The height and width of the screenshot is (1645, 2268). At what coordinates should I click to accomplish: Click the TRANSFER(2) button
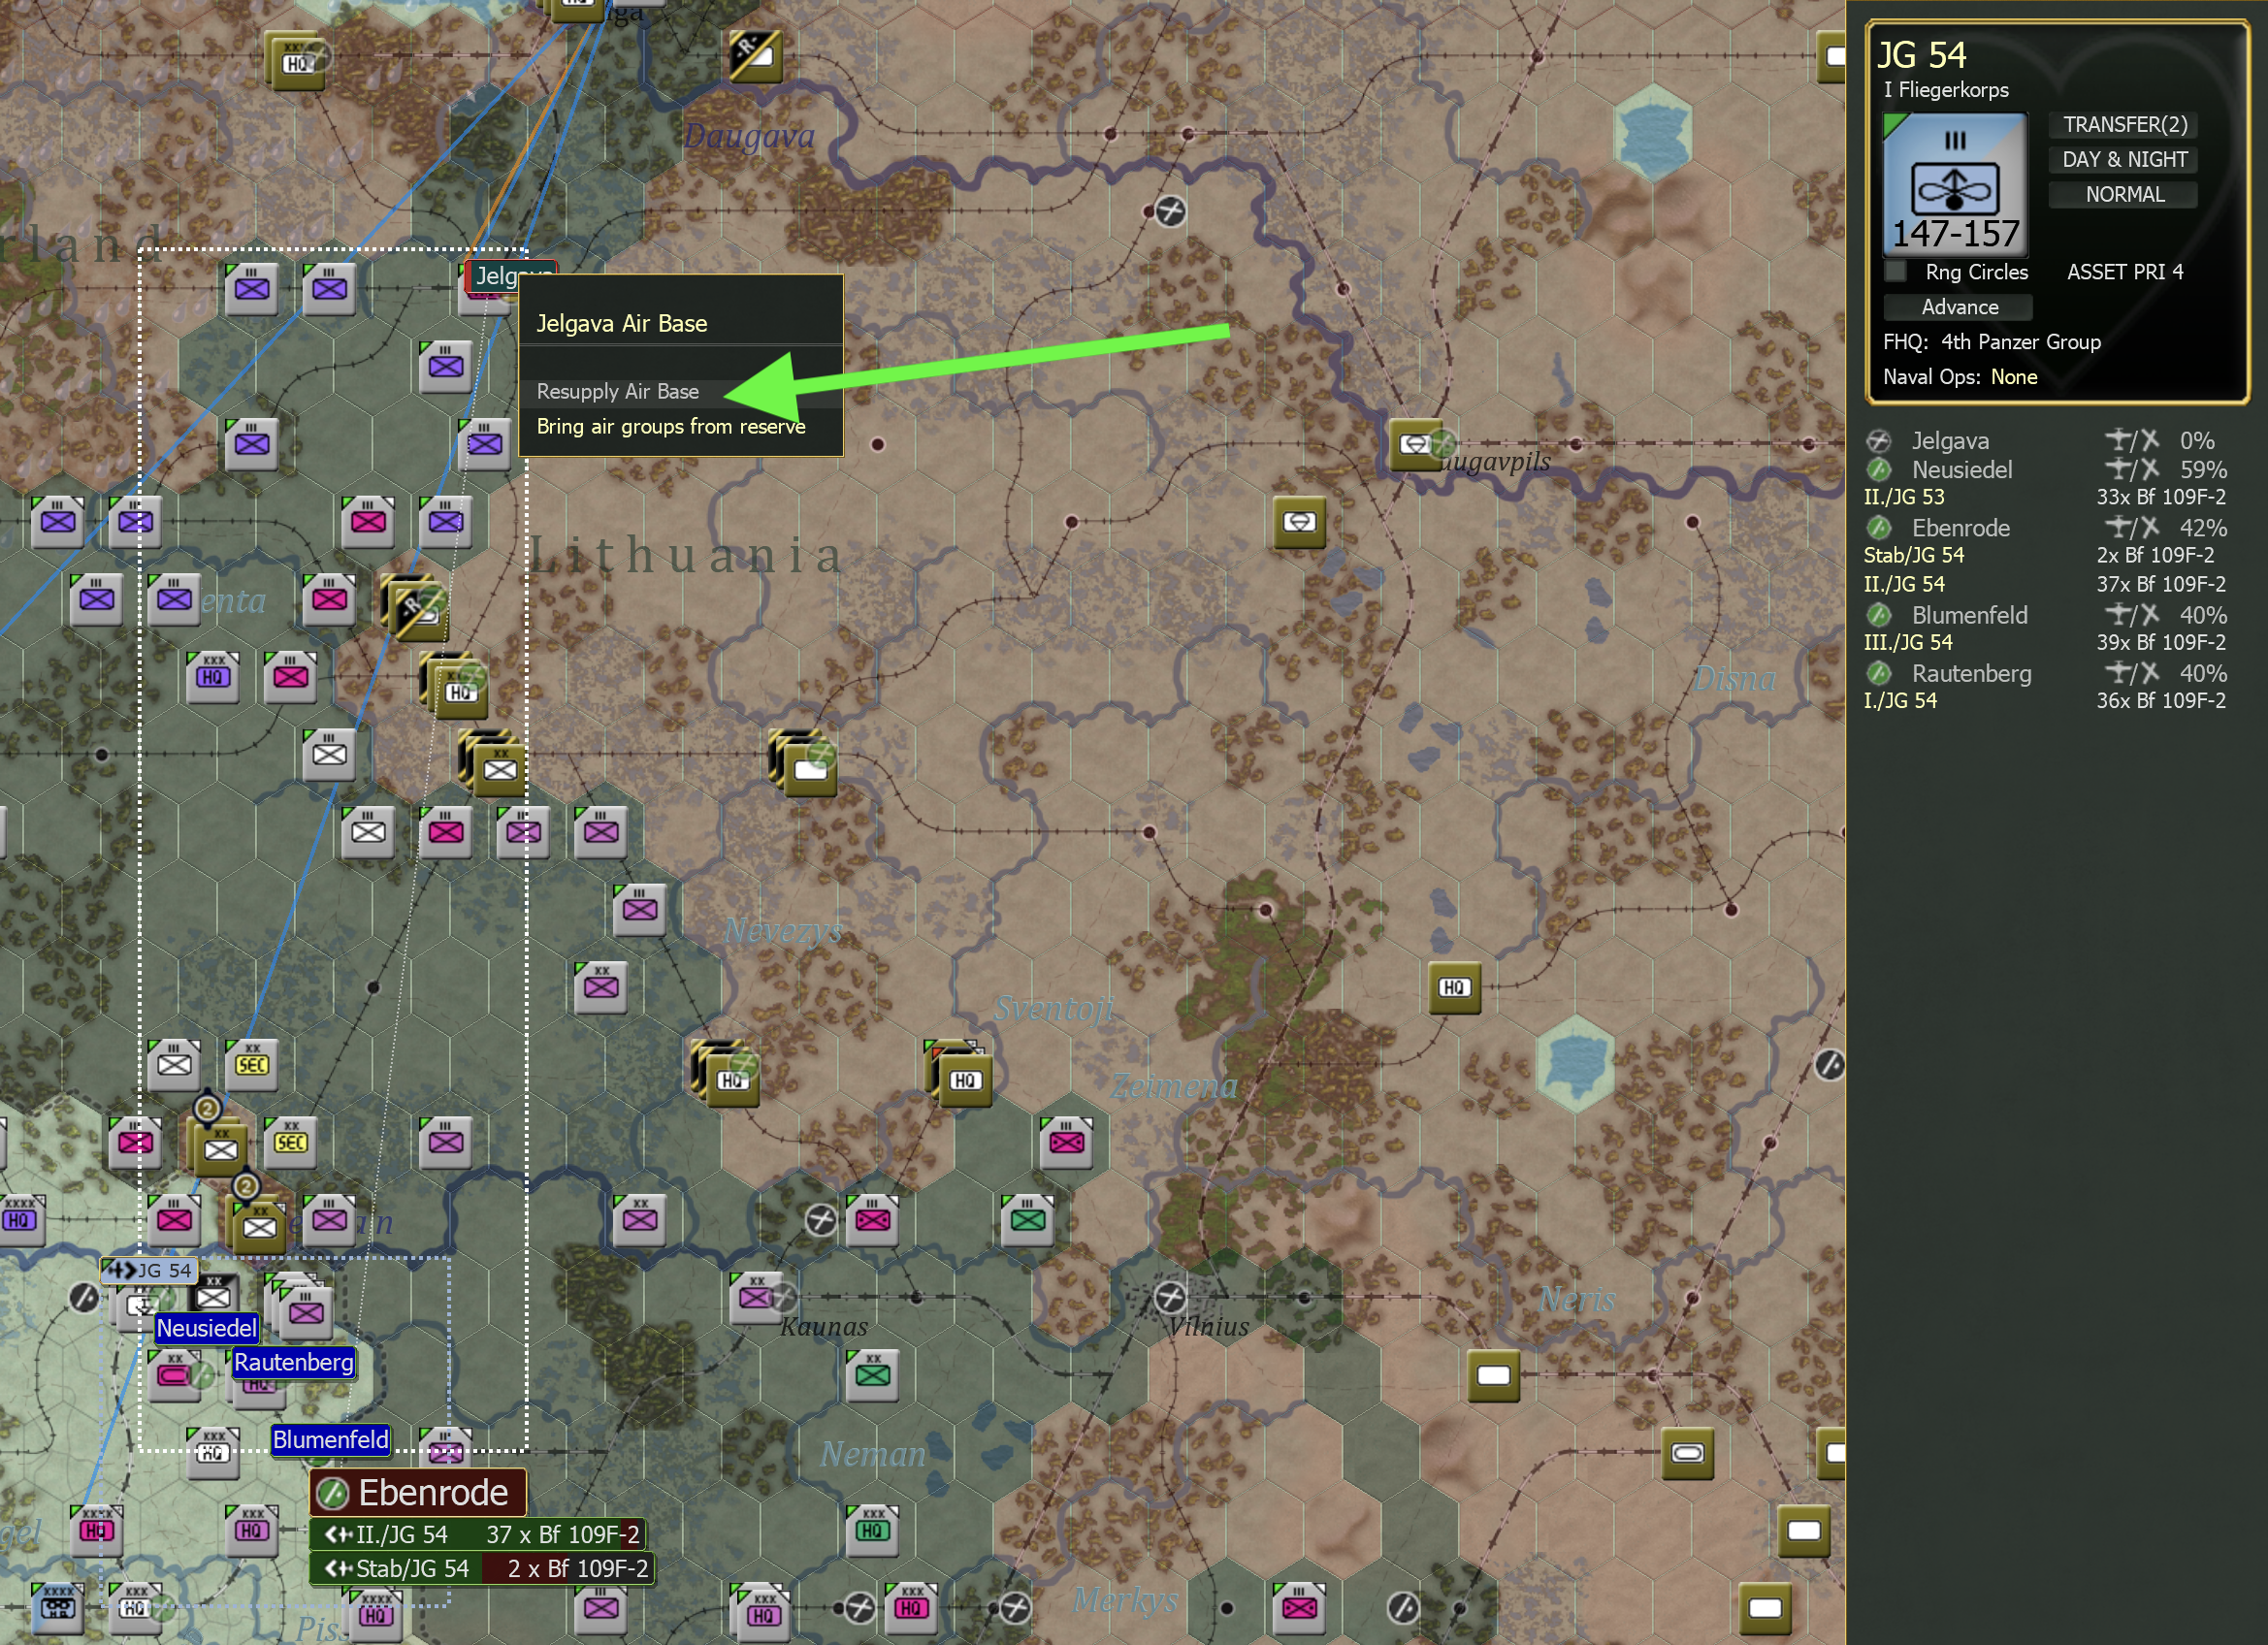pyautogui.click(x=2125, y=125)
